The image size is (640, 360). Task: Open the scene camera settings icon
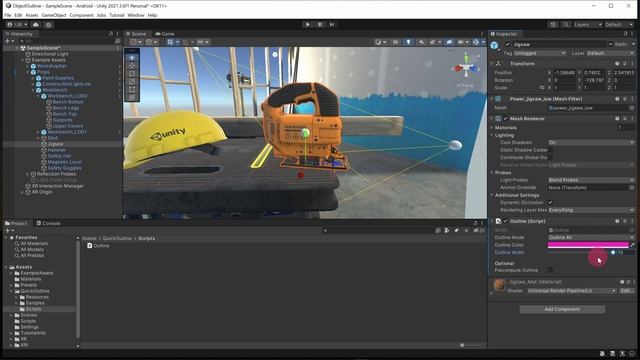coord(462,42)
